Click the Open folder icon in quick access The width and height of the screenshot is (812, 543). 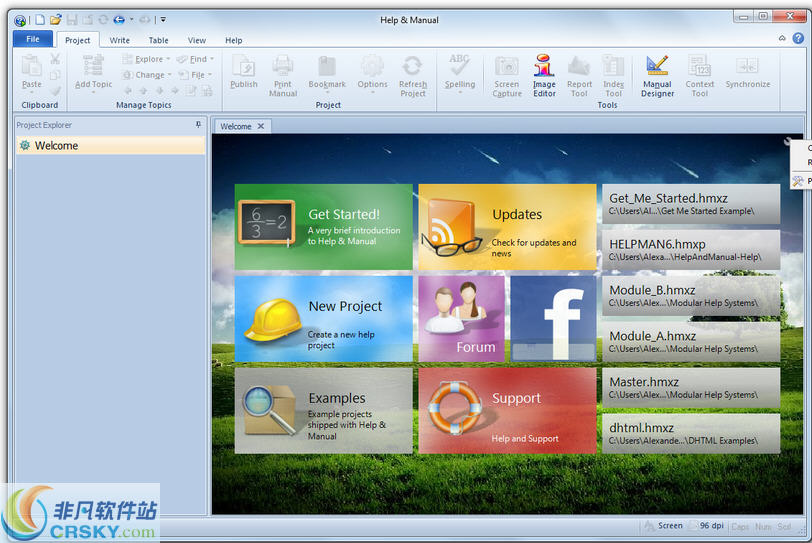tap(56, 20)
